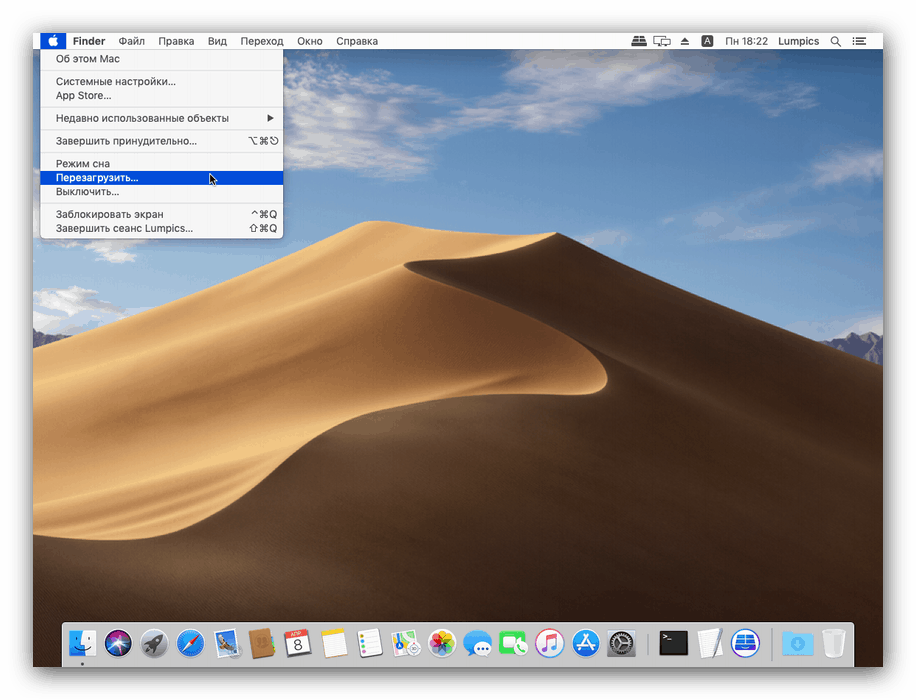Open the Lumpics user menu

[x=798, y=41]
